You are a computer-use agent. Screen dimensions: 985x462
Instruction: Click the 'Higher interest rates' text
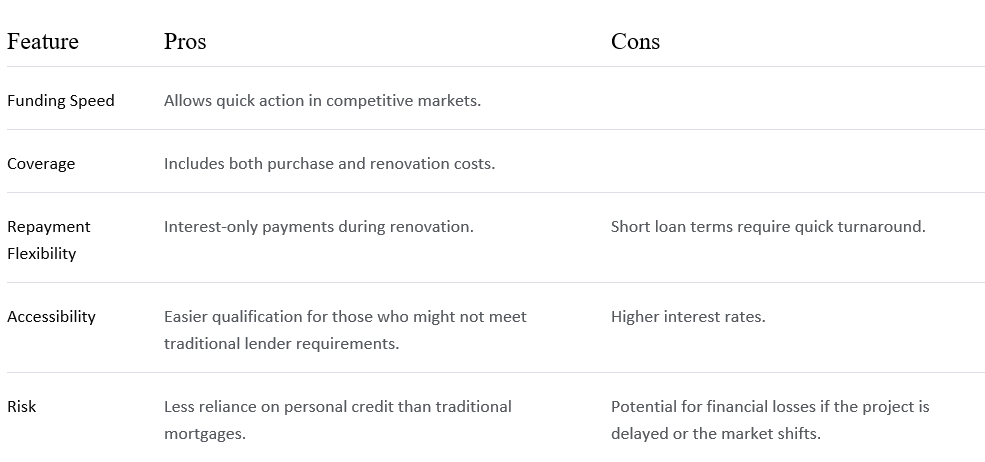click(x=688, y=316)
